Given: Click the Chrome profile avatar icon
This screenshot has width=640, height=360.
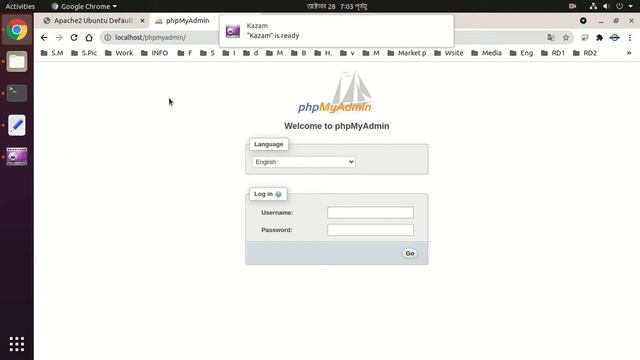Looking at the screenshot, I should [614, 38].
